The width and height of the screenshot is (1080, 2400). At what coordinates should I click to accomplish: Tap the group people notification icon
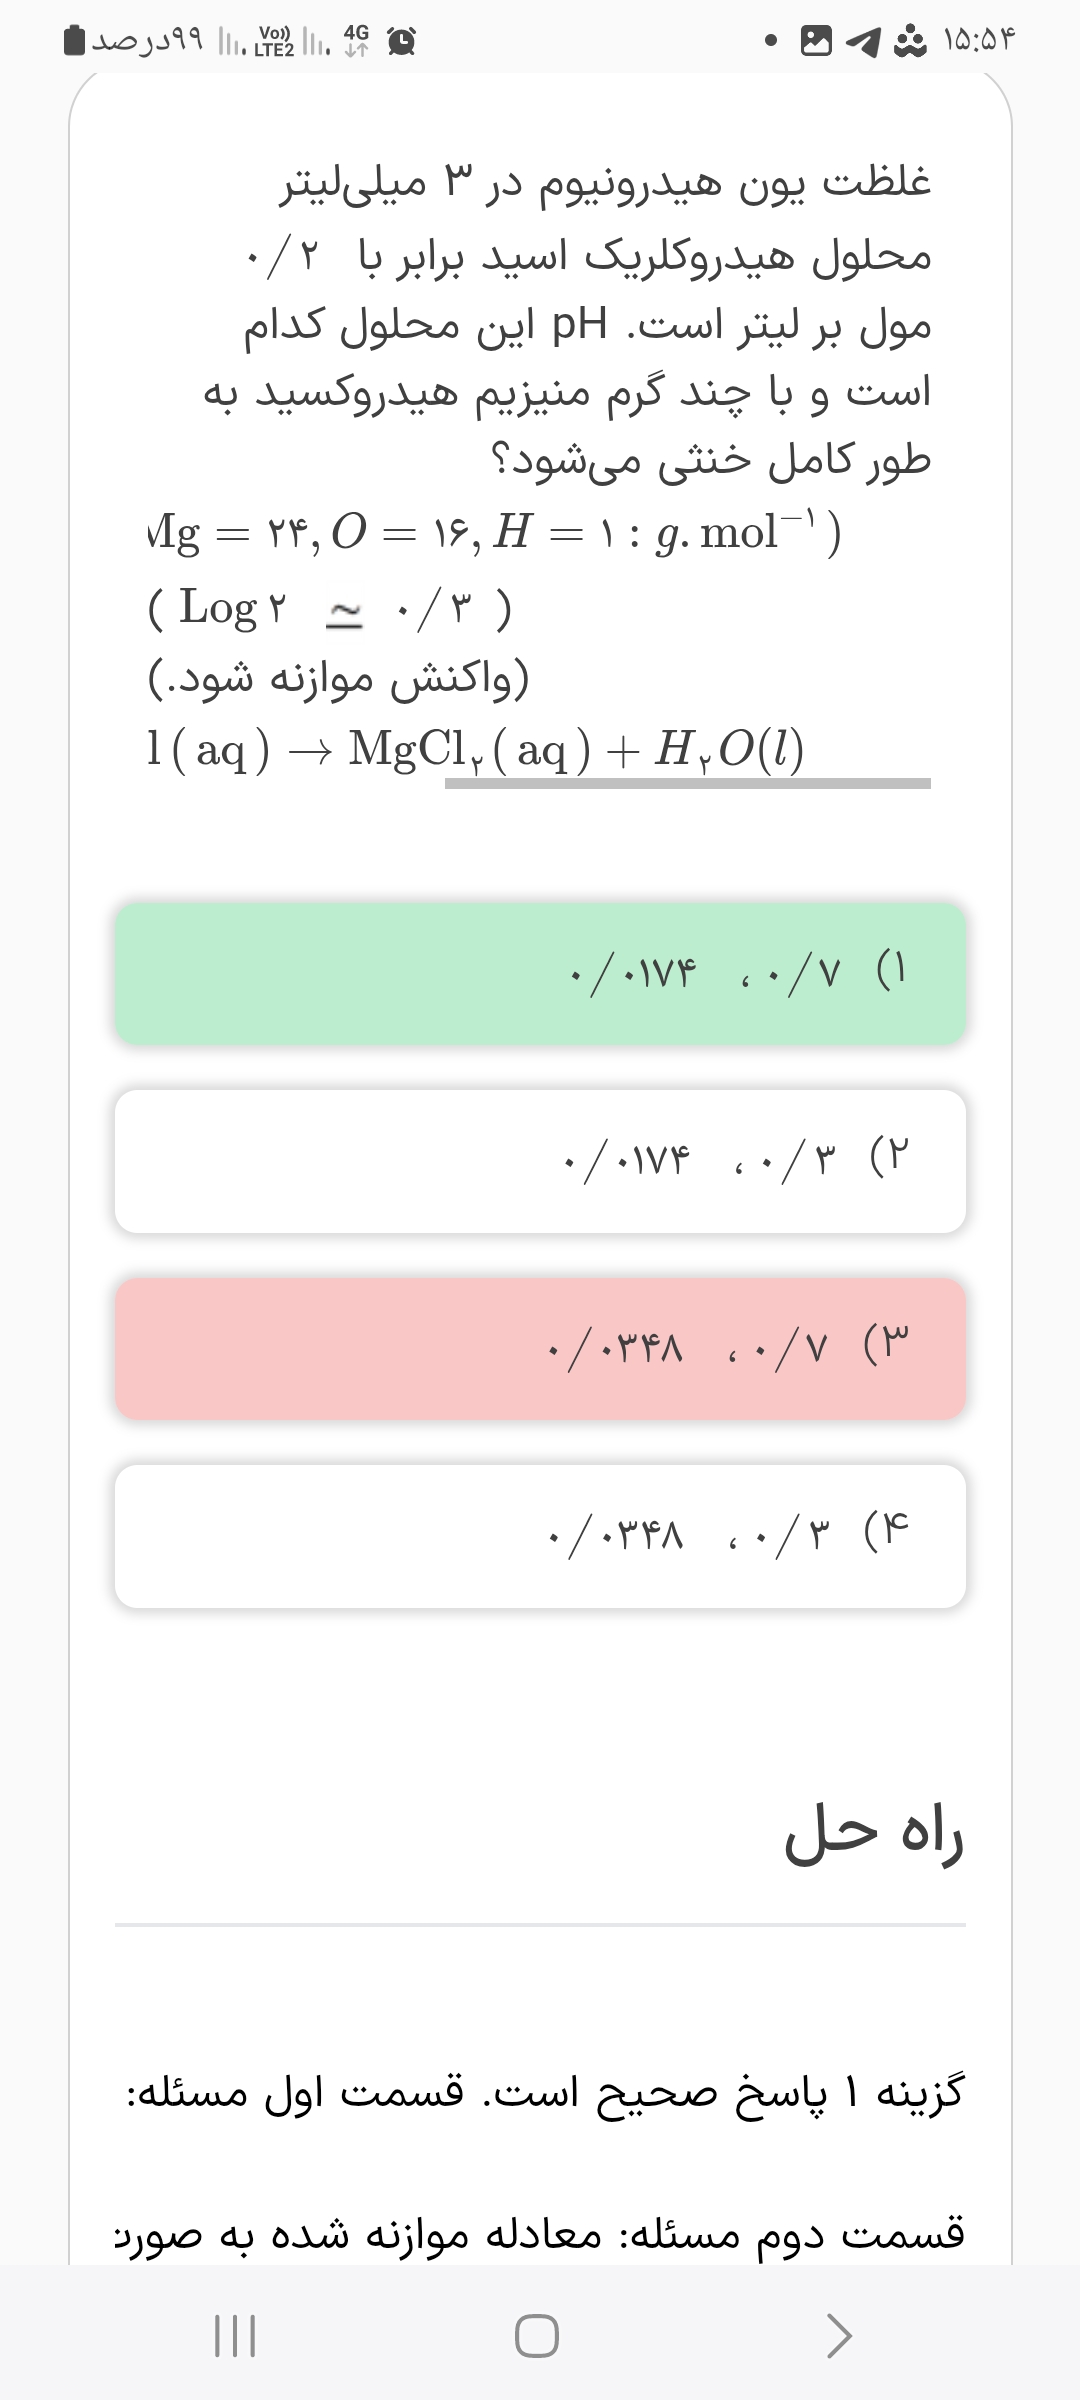pyautogui.click(x=909, y=41)
